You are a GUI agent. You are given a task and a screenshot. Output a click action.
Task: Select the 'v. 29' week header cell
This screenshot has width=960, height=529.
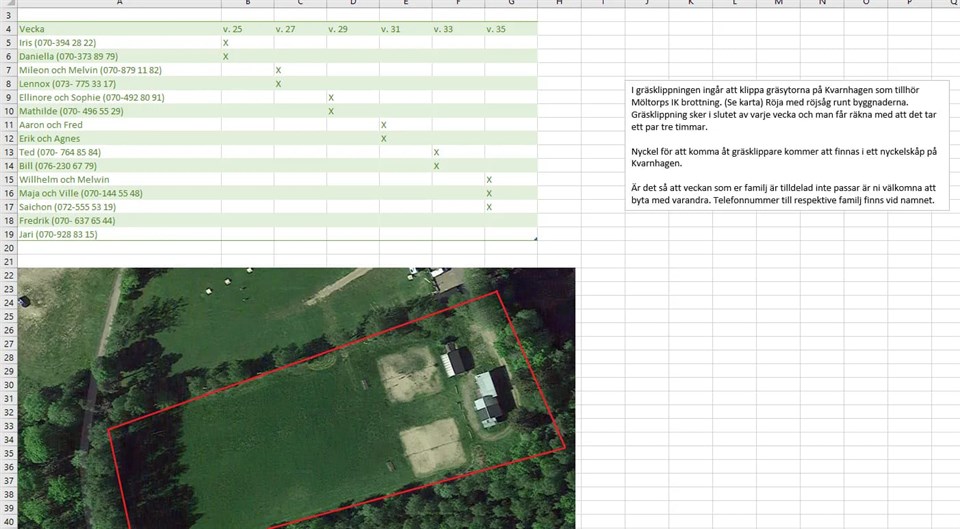coord(352,30)
